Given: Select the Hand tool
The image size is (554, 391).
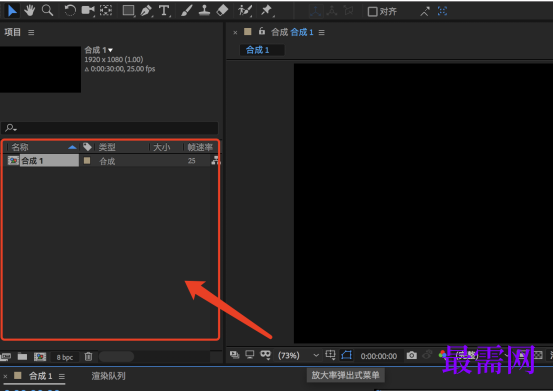Looking at the screenshot, I should tap(30, 11).
